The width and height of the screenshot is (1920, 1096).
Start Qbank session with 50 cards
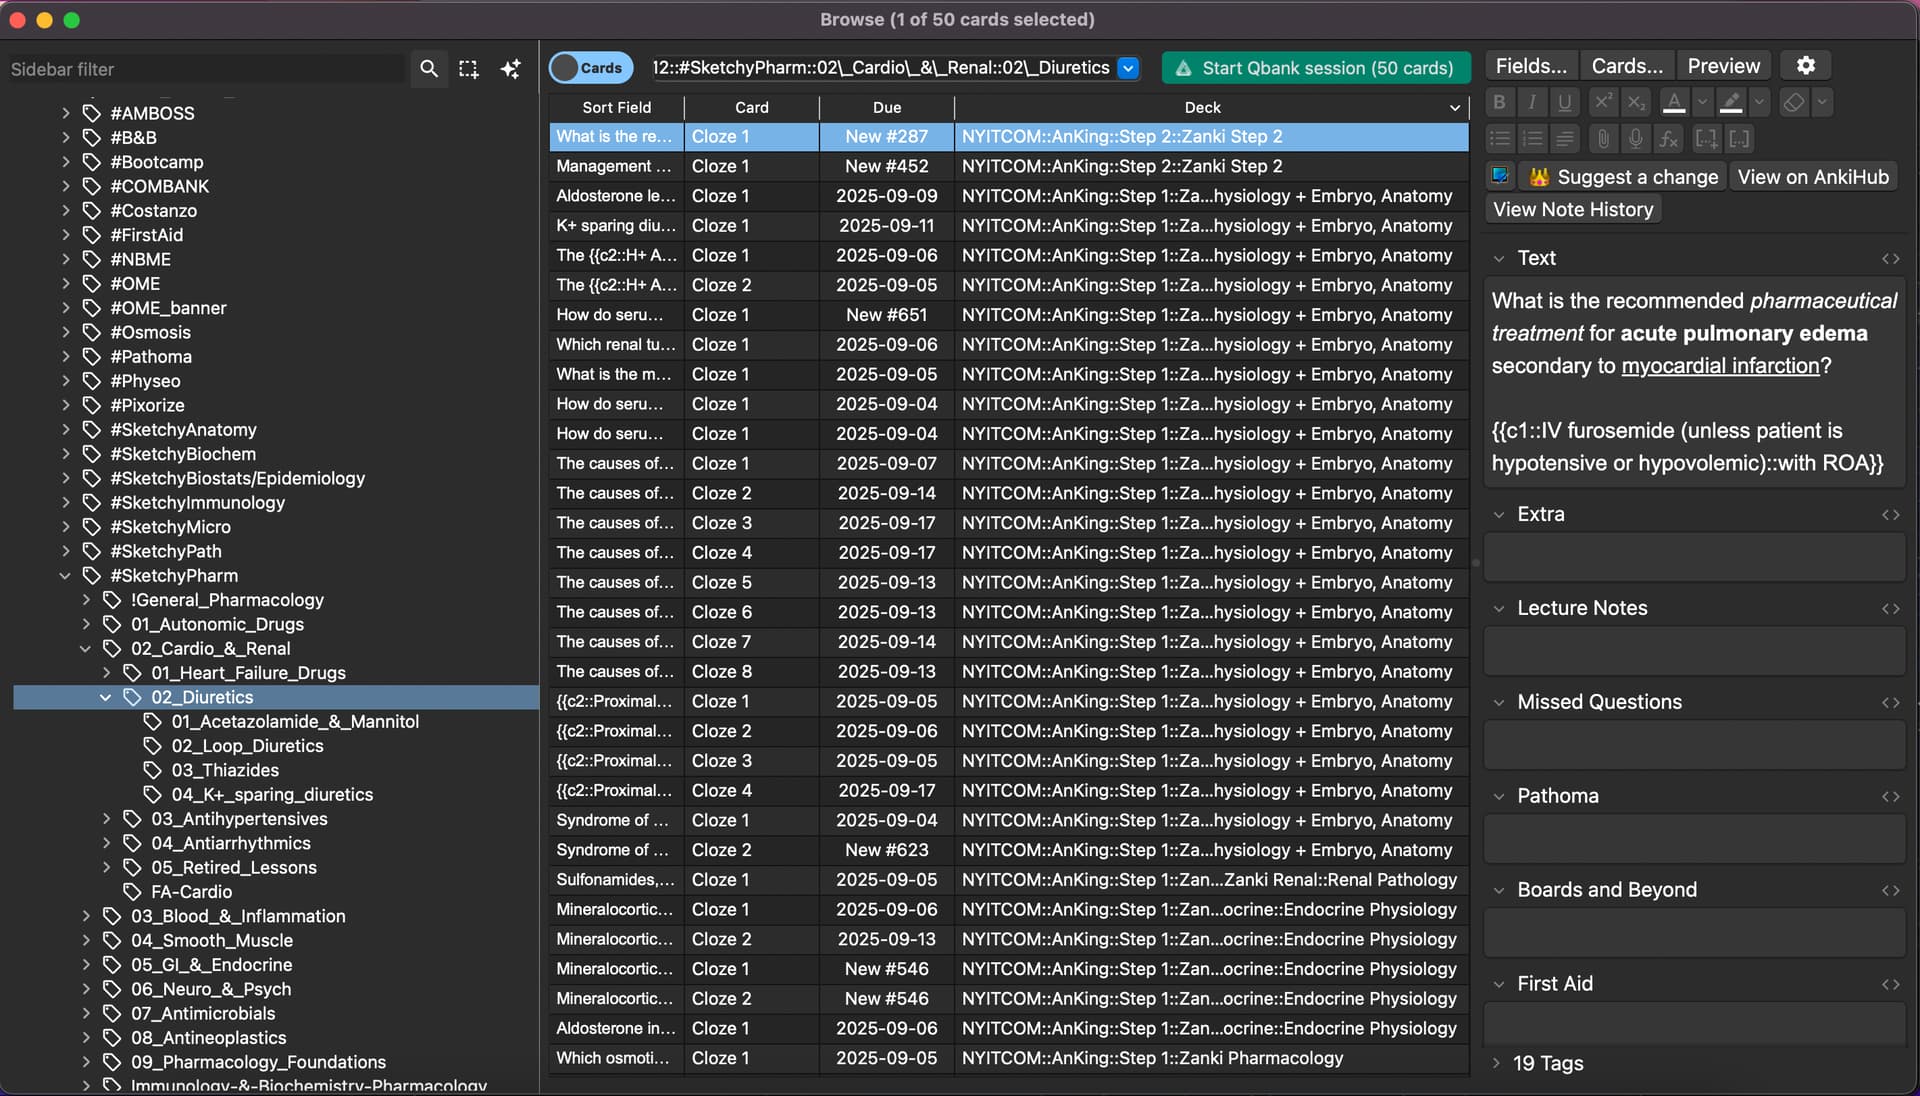tap(1316, 68)
